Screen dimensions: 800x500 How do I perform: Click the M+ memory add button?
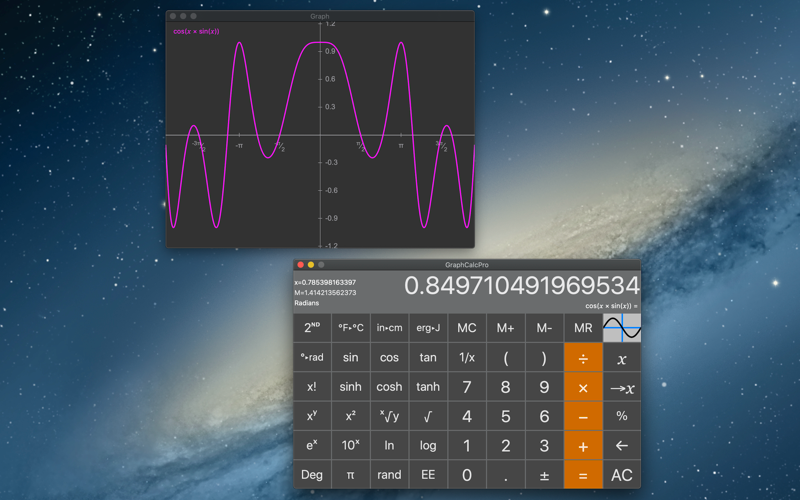click(505, 328)
